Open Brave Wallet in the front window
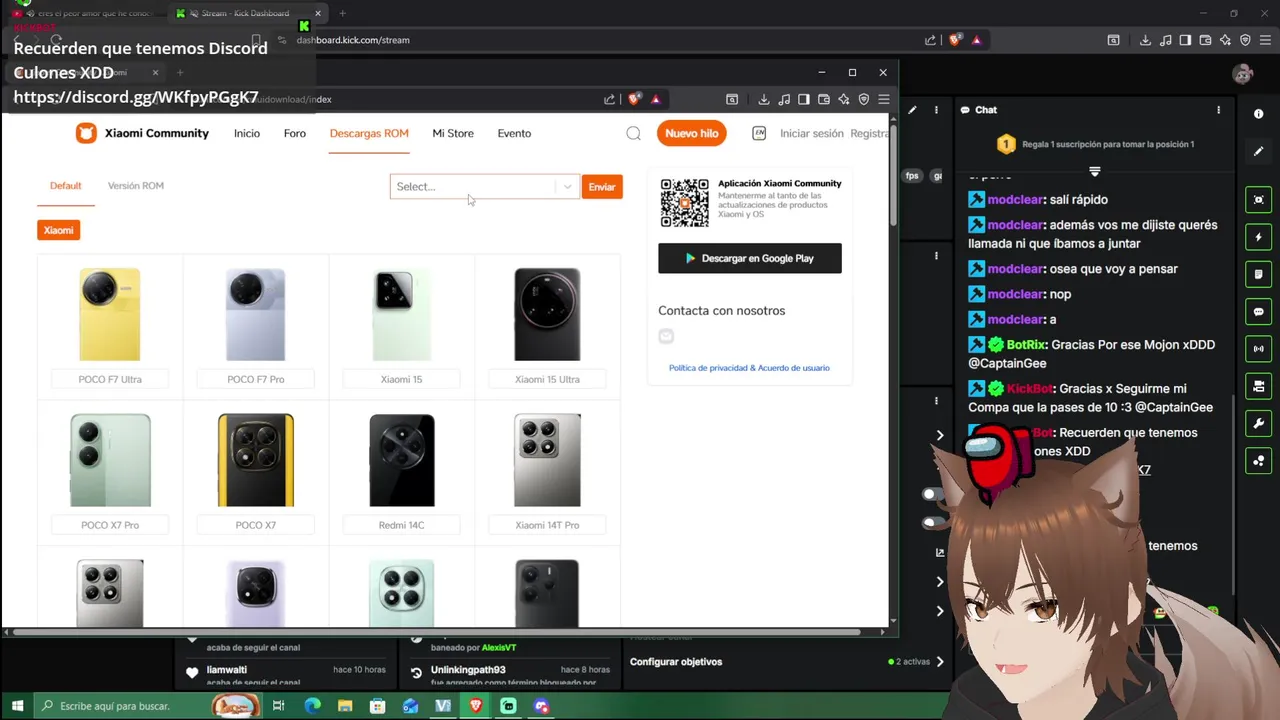The width and height of the screenshot is (1280, 720). point(824,99)
